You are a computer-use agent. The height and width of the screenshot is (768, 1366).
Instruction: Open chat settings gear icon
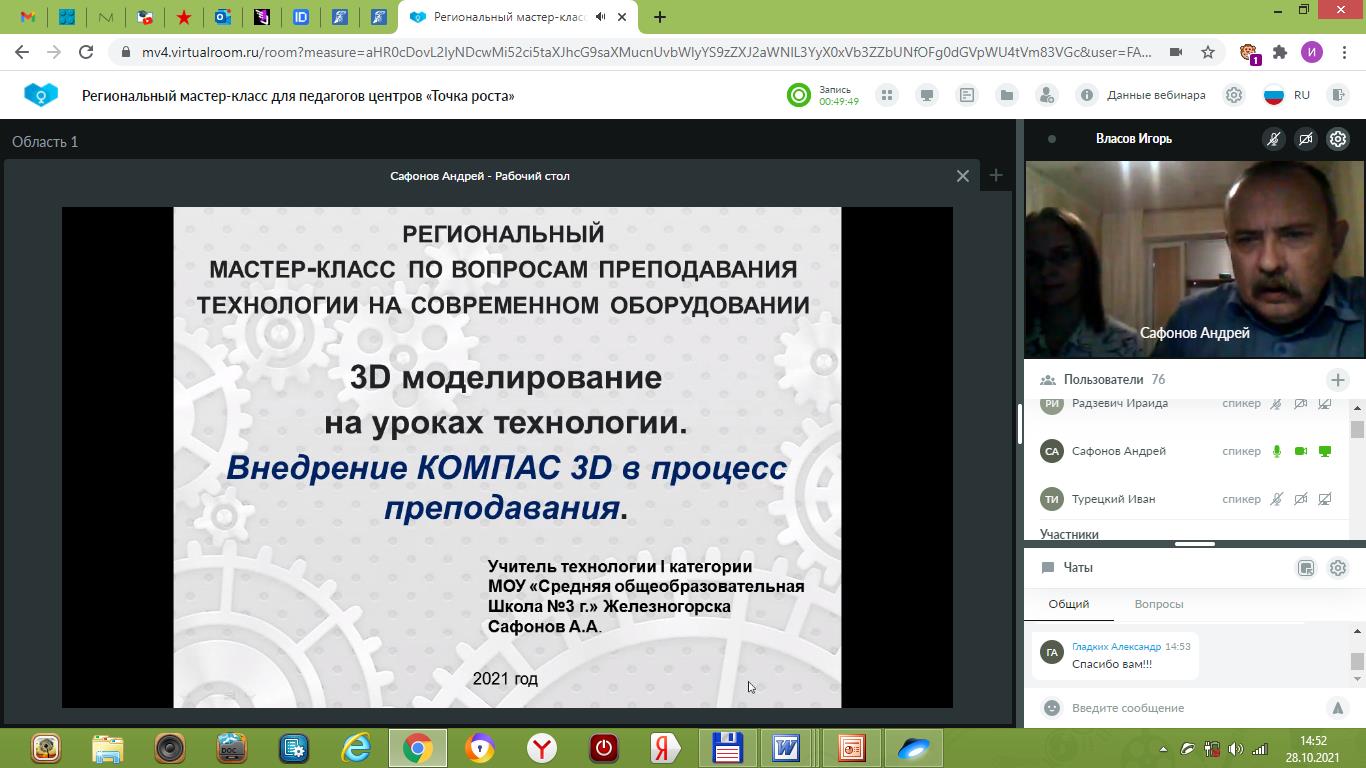[1338, 568]
